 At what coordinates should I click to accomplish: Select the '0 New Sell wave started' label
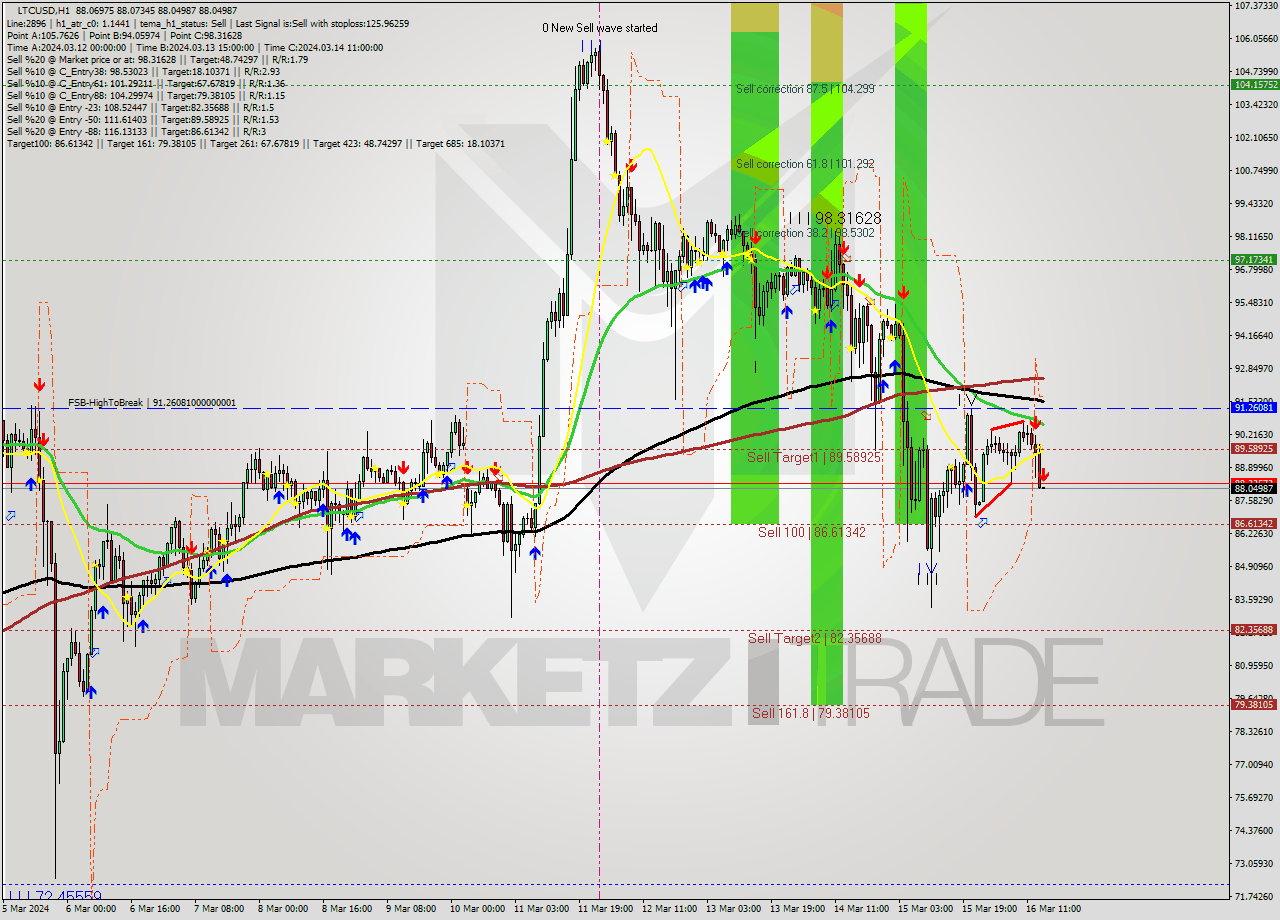[x=600, y=28]
